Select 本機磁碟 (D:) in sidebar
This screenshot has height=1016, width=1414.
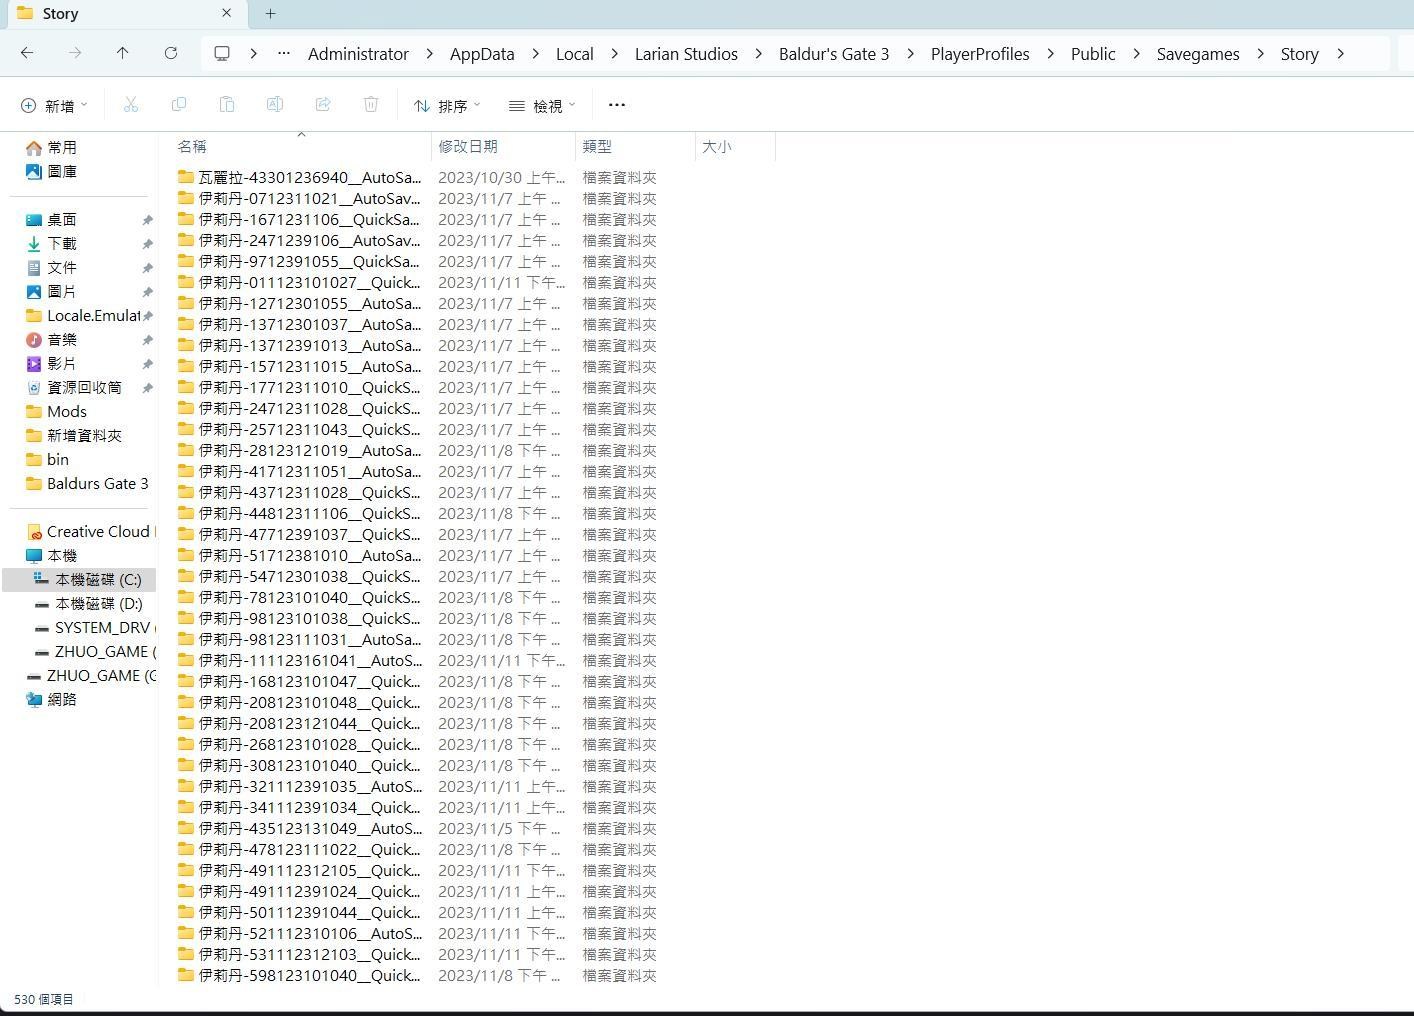click(98, 604)
